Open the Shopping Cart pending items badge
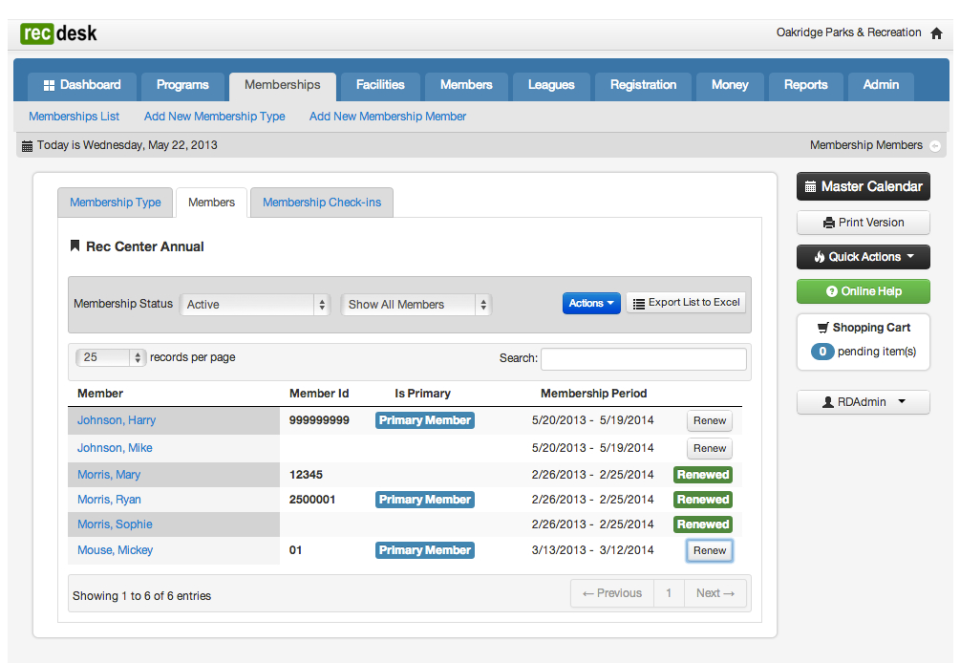 coord(822,351)
